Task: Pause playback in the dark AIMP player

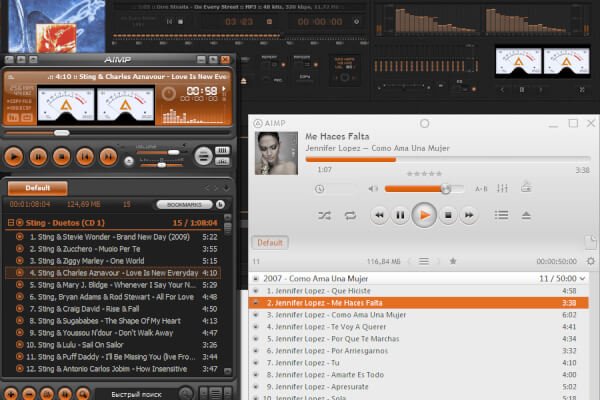Action: [x=38, y=157]
